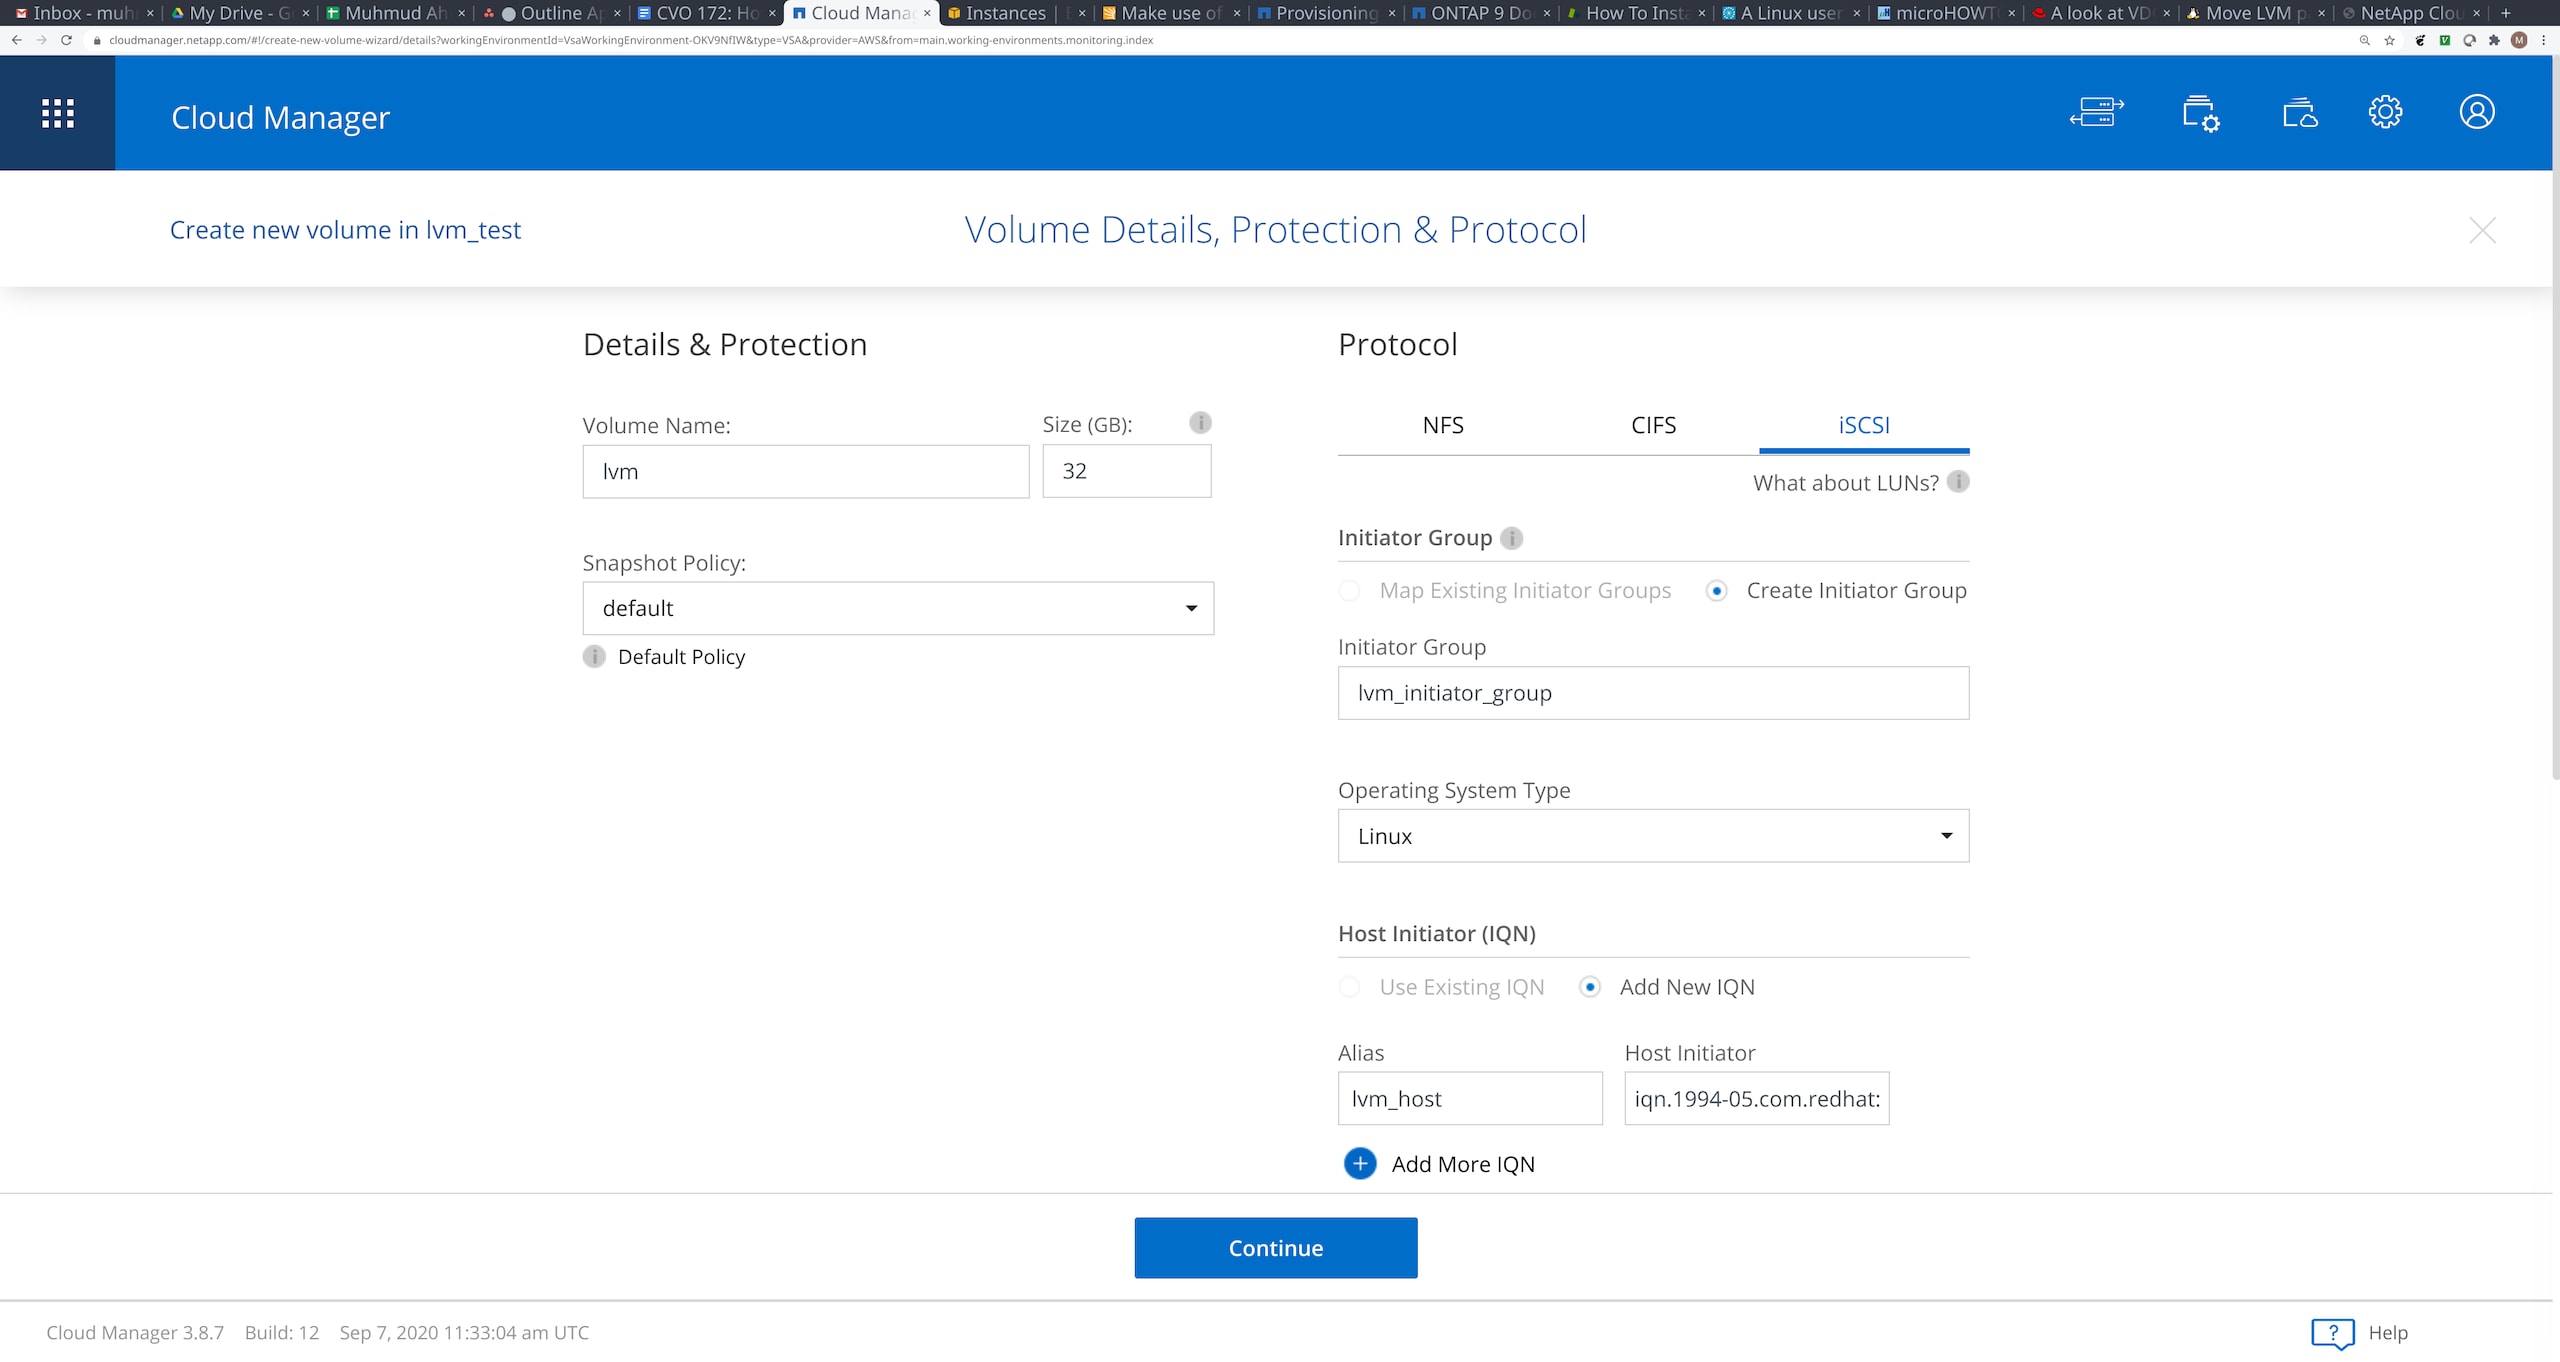2560x1362 pixels.
Task: Select Create Initiator Group radio button
Action: click(1717, 591)
